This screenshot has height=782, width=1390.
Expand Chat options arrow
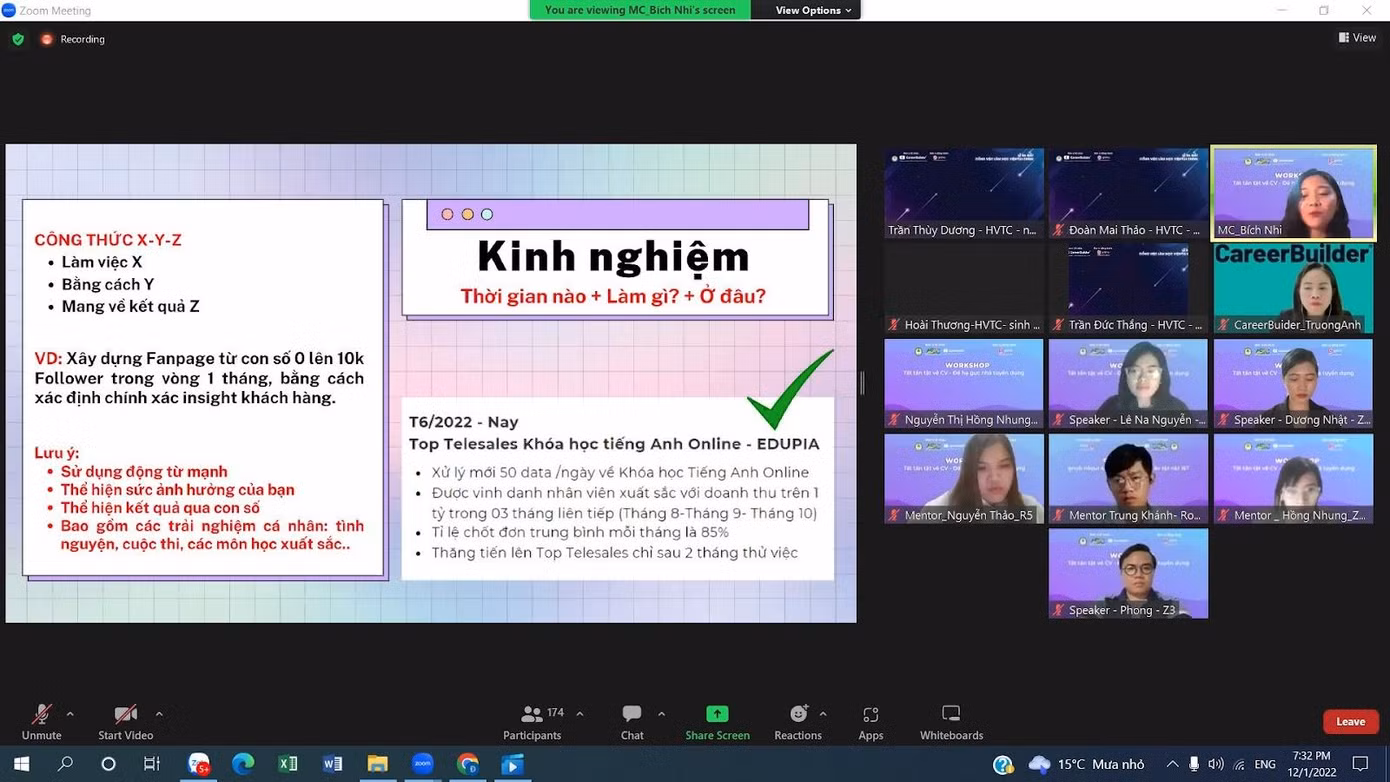click(661, 714)
